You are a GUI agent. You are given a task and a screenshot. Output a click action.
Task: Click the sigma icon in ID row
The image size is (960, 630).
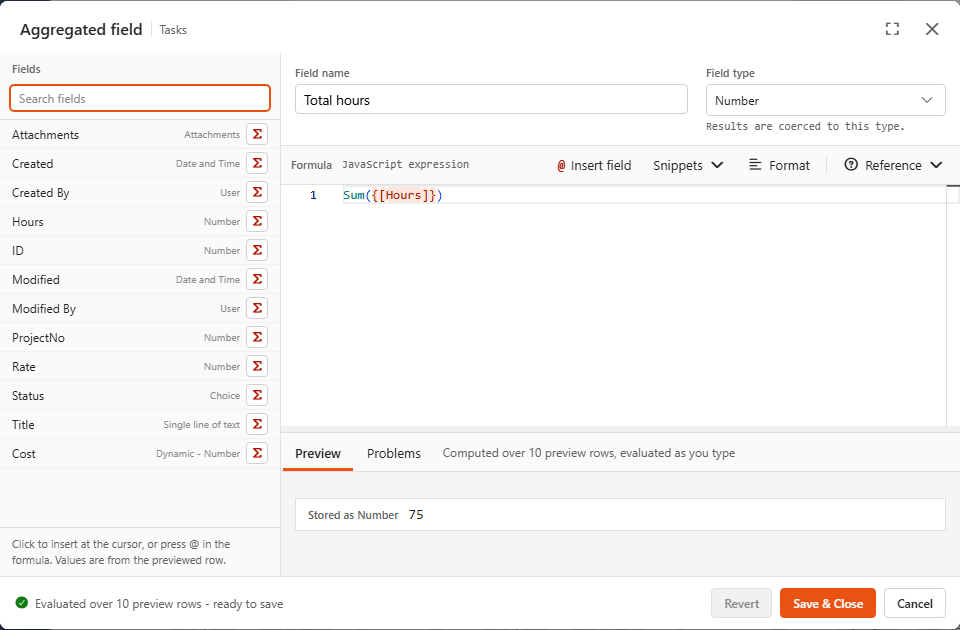point(257,250)
